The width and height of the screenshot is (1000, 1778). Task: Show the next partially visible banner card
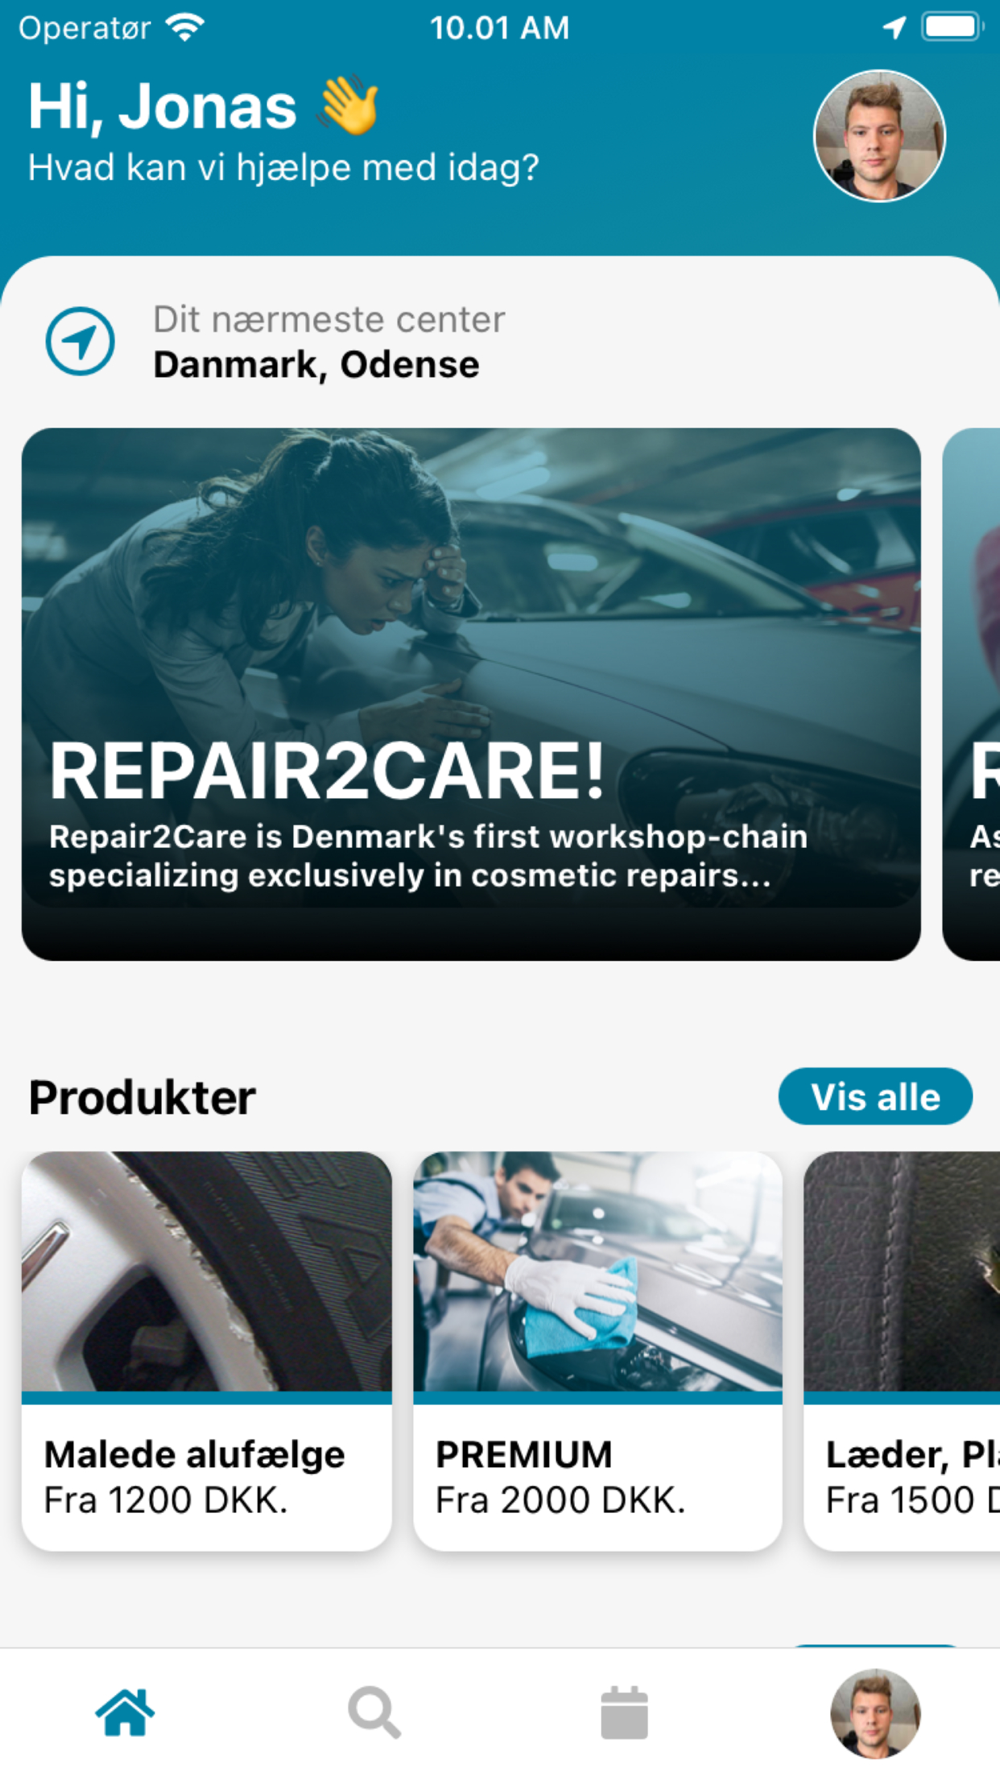pyautogui.click(x=971, y=694)
